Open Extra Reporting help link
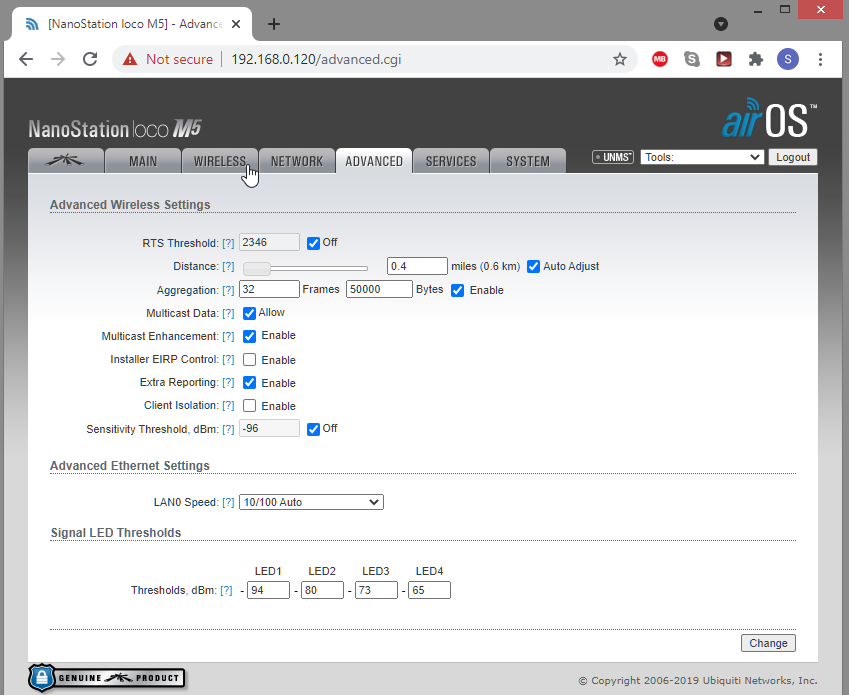The image size is (849, 695). [x=228, y=383]
